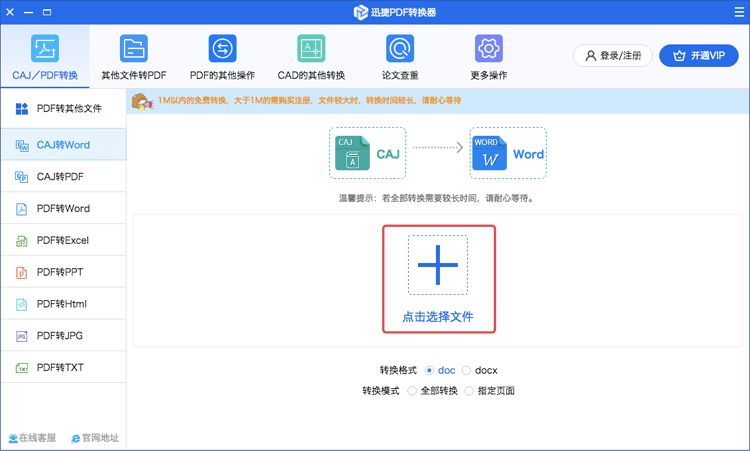The width and height of the screenshot is (750, 451).
Task: Close the window with the X button
Action: click(x=10, y=12)
